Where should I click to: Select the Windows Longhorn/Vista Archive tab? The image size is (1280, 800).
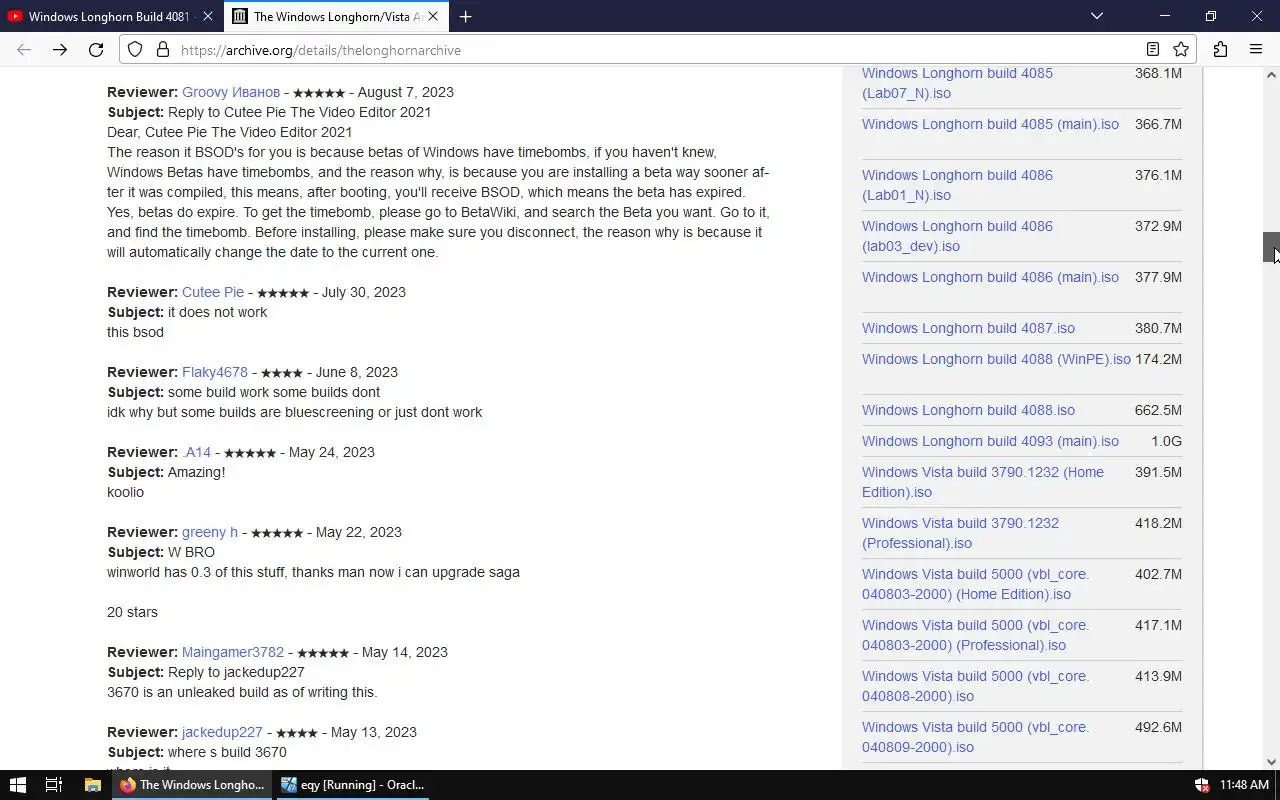click(336, 16)
